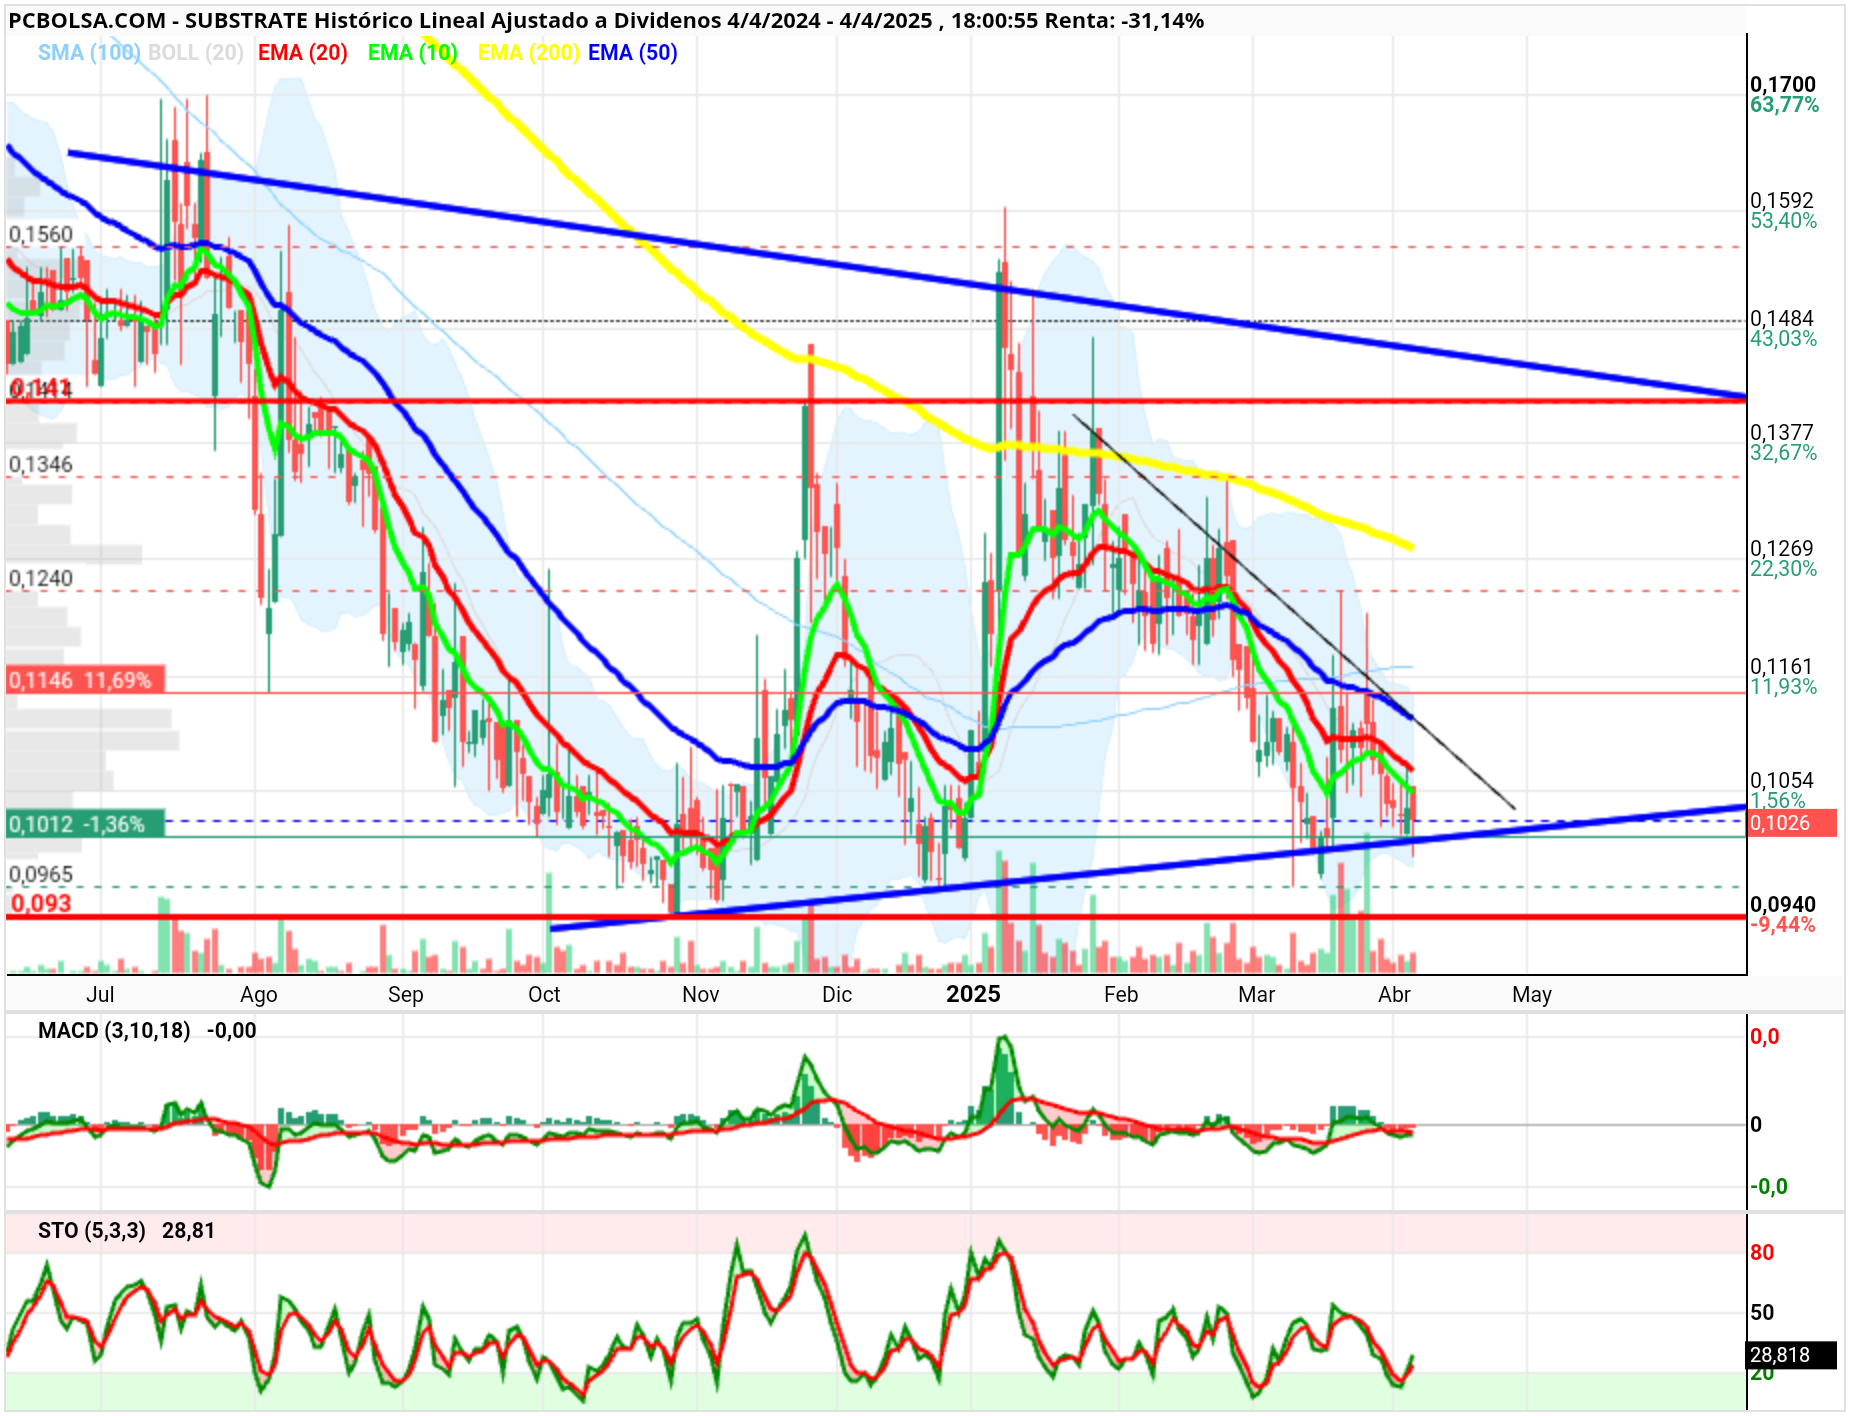1850x1416 pixels.
Task: Click the red 0,1026 current price tag
Action: [1792, 823]
